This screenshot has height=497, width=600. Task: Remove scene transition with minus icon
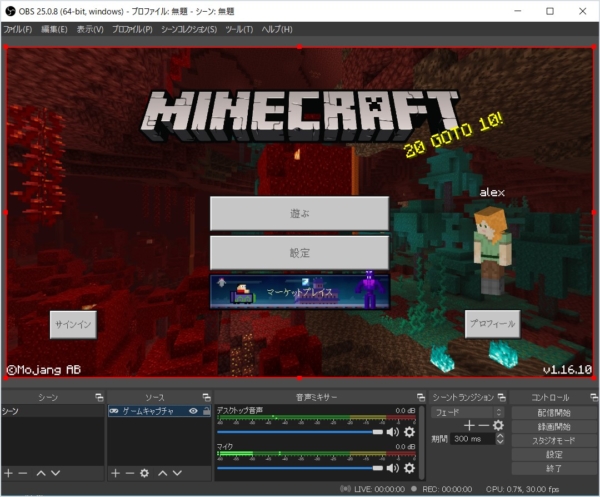484,425
